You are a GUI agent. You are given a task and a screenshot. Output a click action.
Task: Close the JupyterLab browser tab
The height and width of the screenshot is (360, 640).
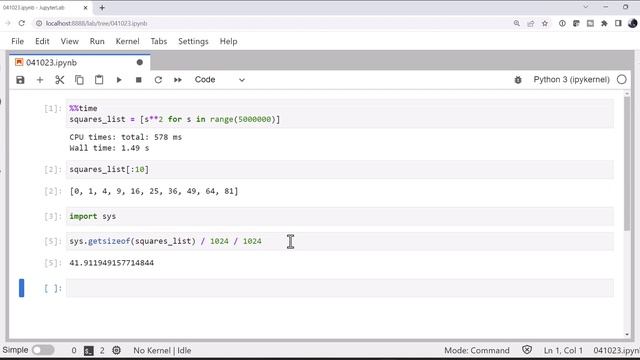(85, 7)
